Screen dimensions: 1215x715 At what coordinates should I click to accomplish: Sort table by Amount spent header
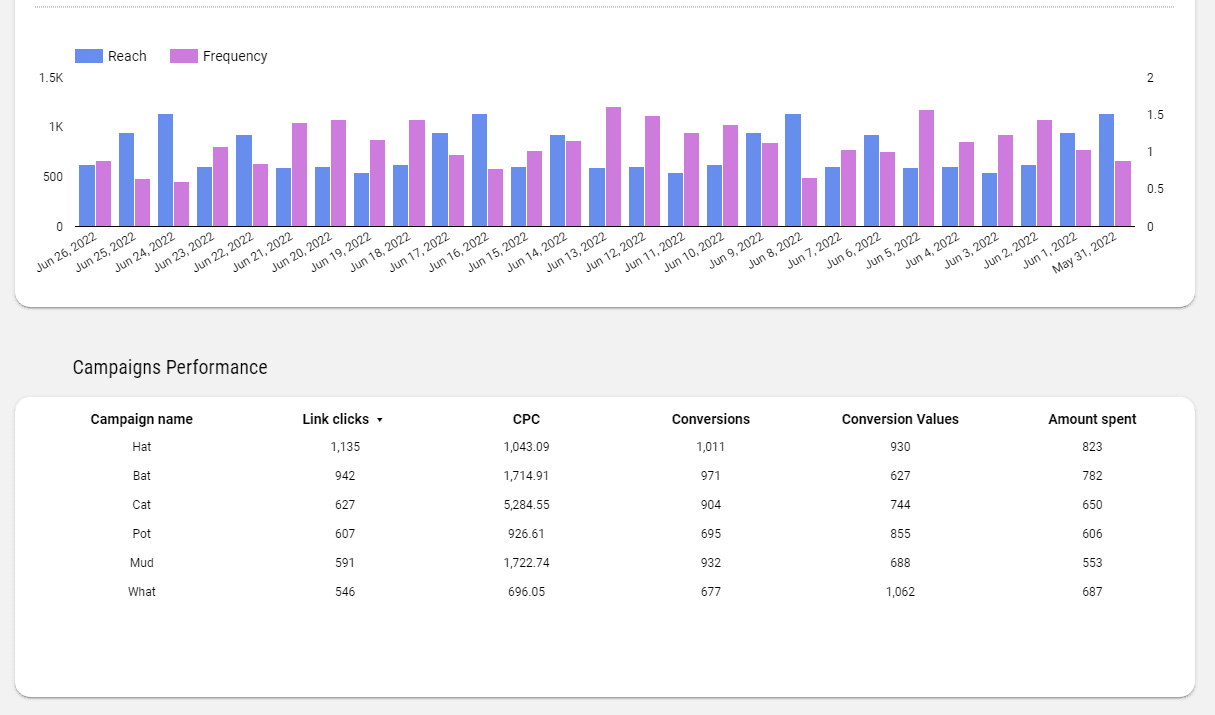click(1092, 419)
